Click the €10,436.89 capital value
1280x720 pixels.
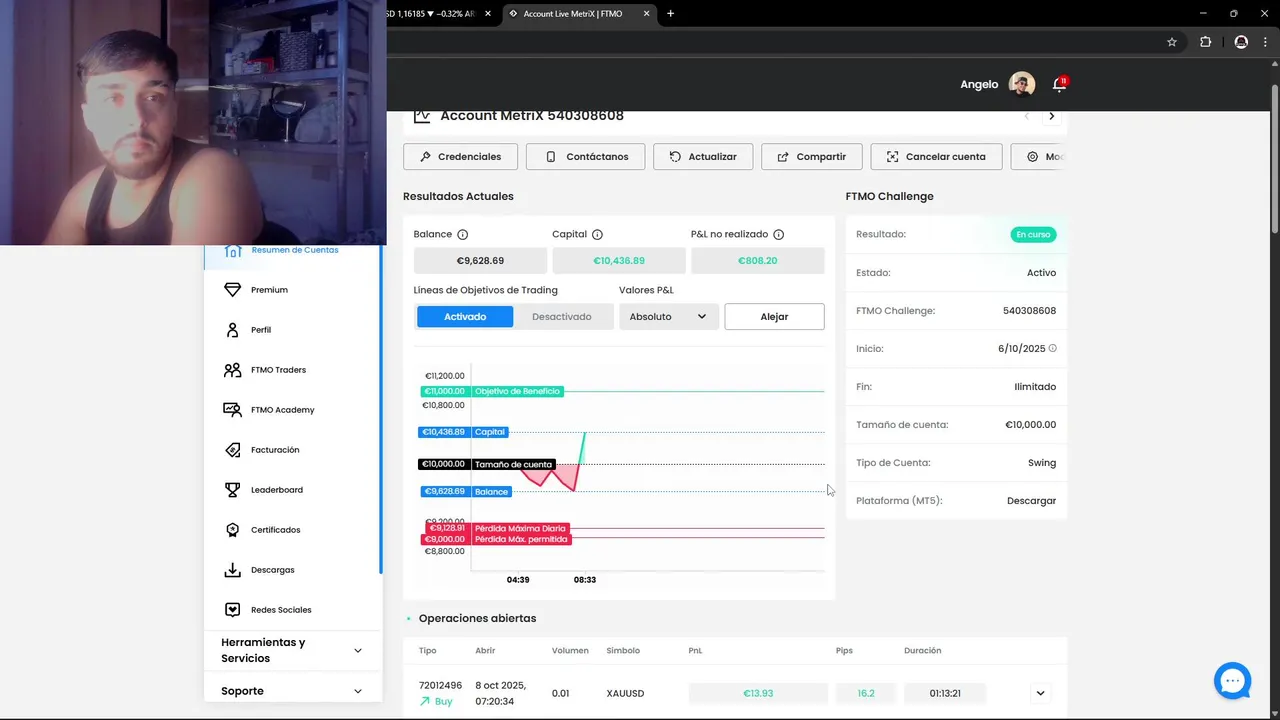619,261
